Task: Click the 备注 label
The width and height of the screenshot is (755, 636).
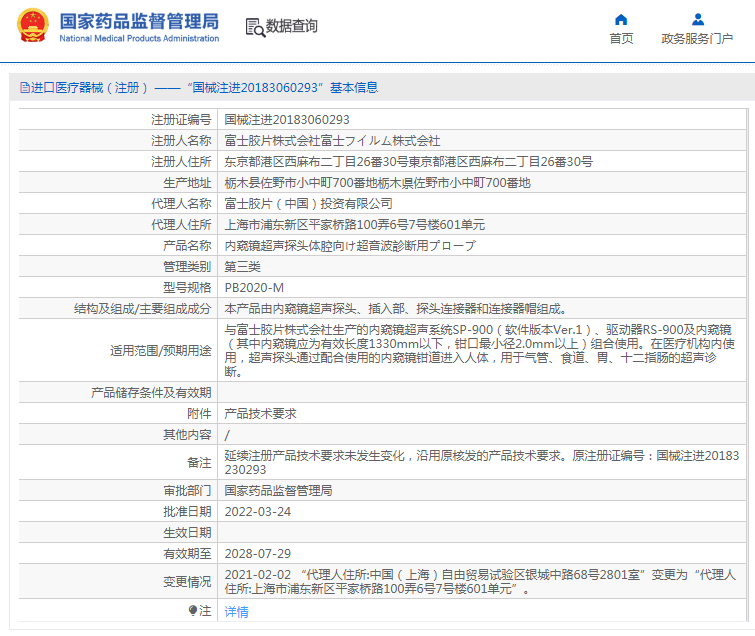Action: [199, 463]
